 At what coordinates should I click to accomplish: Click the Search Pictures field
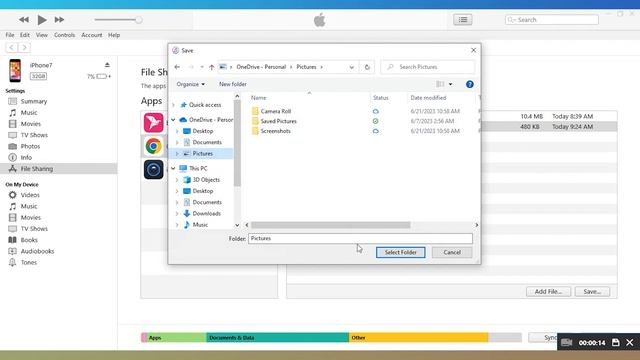tap(428, 67)
